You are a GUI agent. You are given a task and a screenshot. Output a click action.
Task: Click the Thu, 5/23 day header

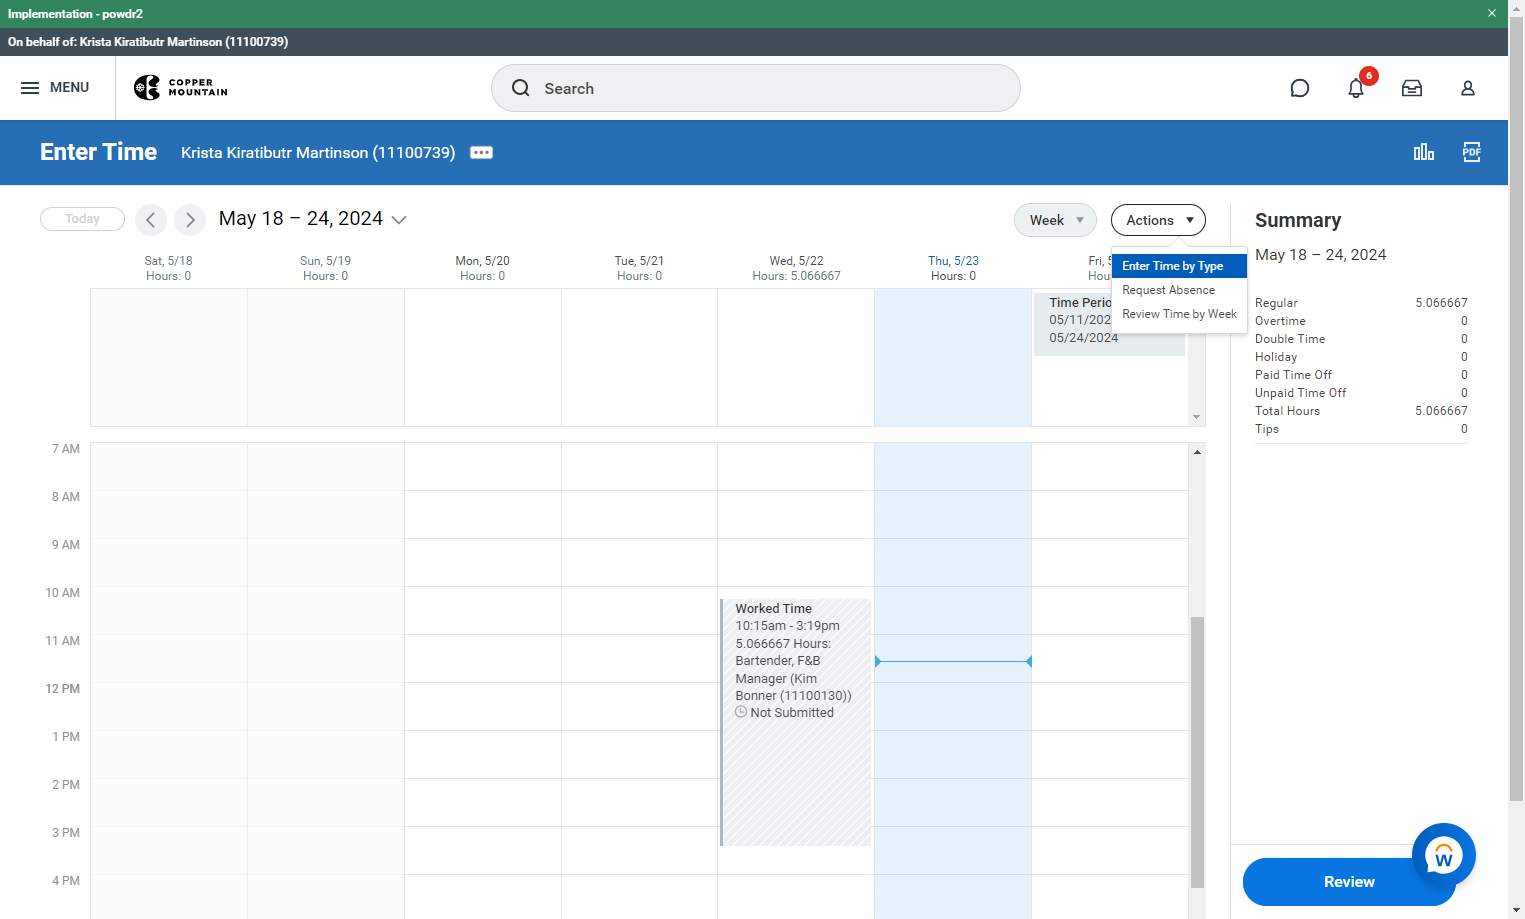click(x=953, y=268)
